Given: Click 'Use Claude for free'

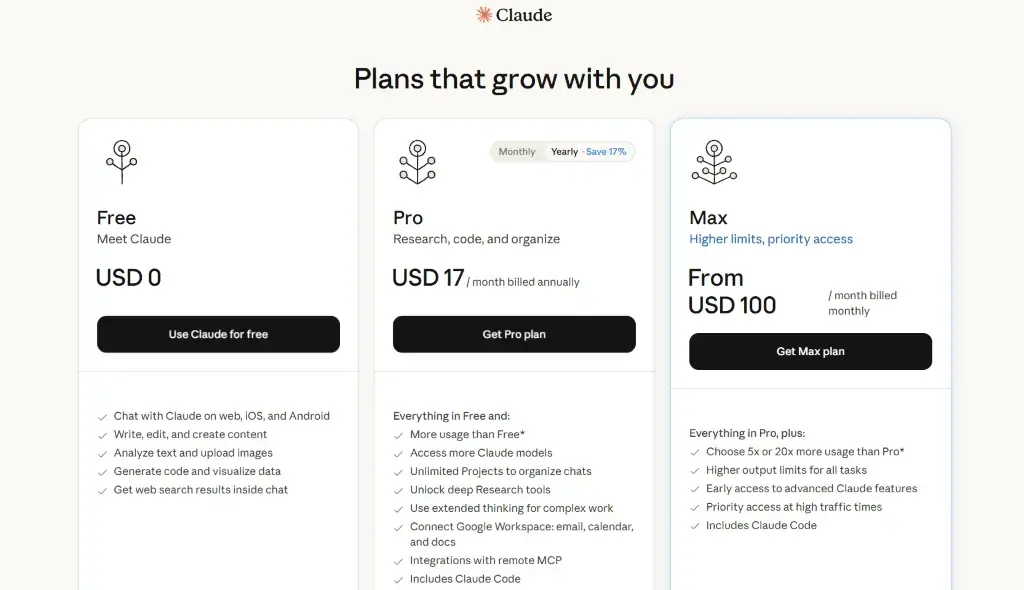Looking at the screenshot, I should (x=217, y=334).
